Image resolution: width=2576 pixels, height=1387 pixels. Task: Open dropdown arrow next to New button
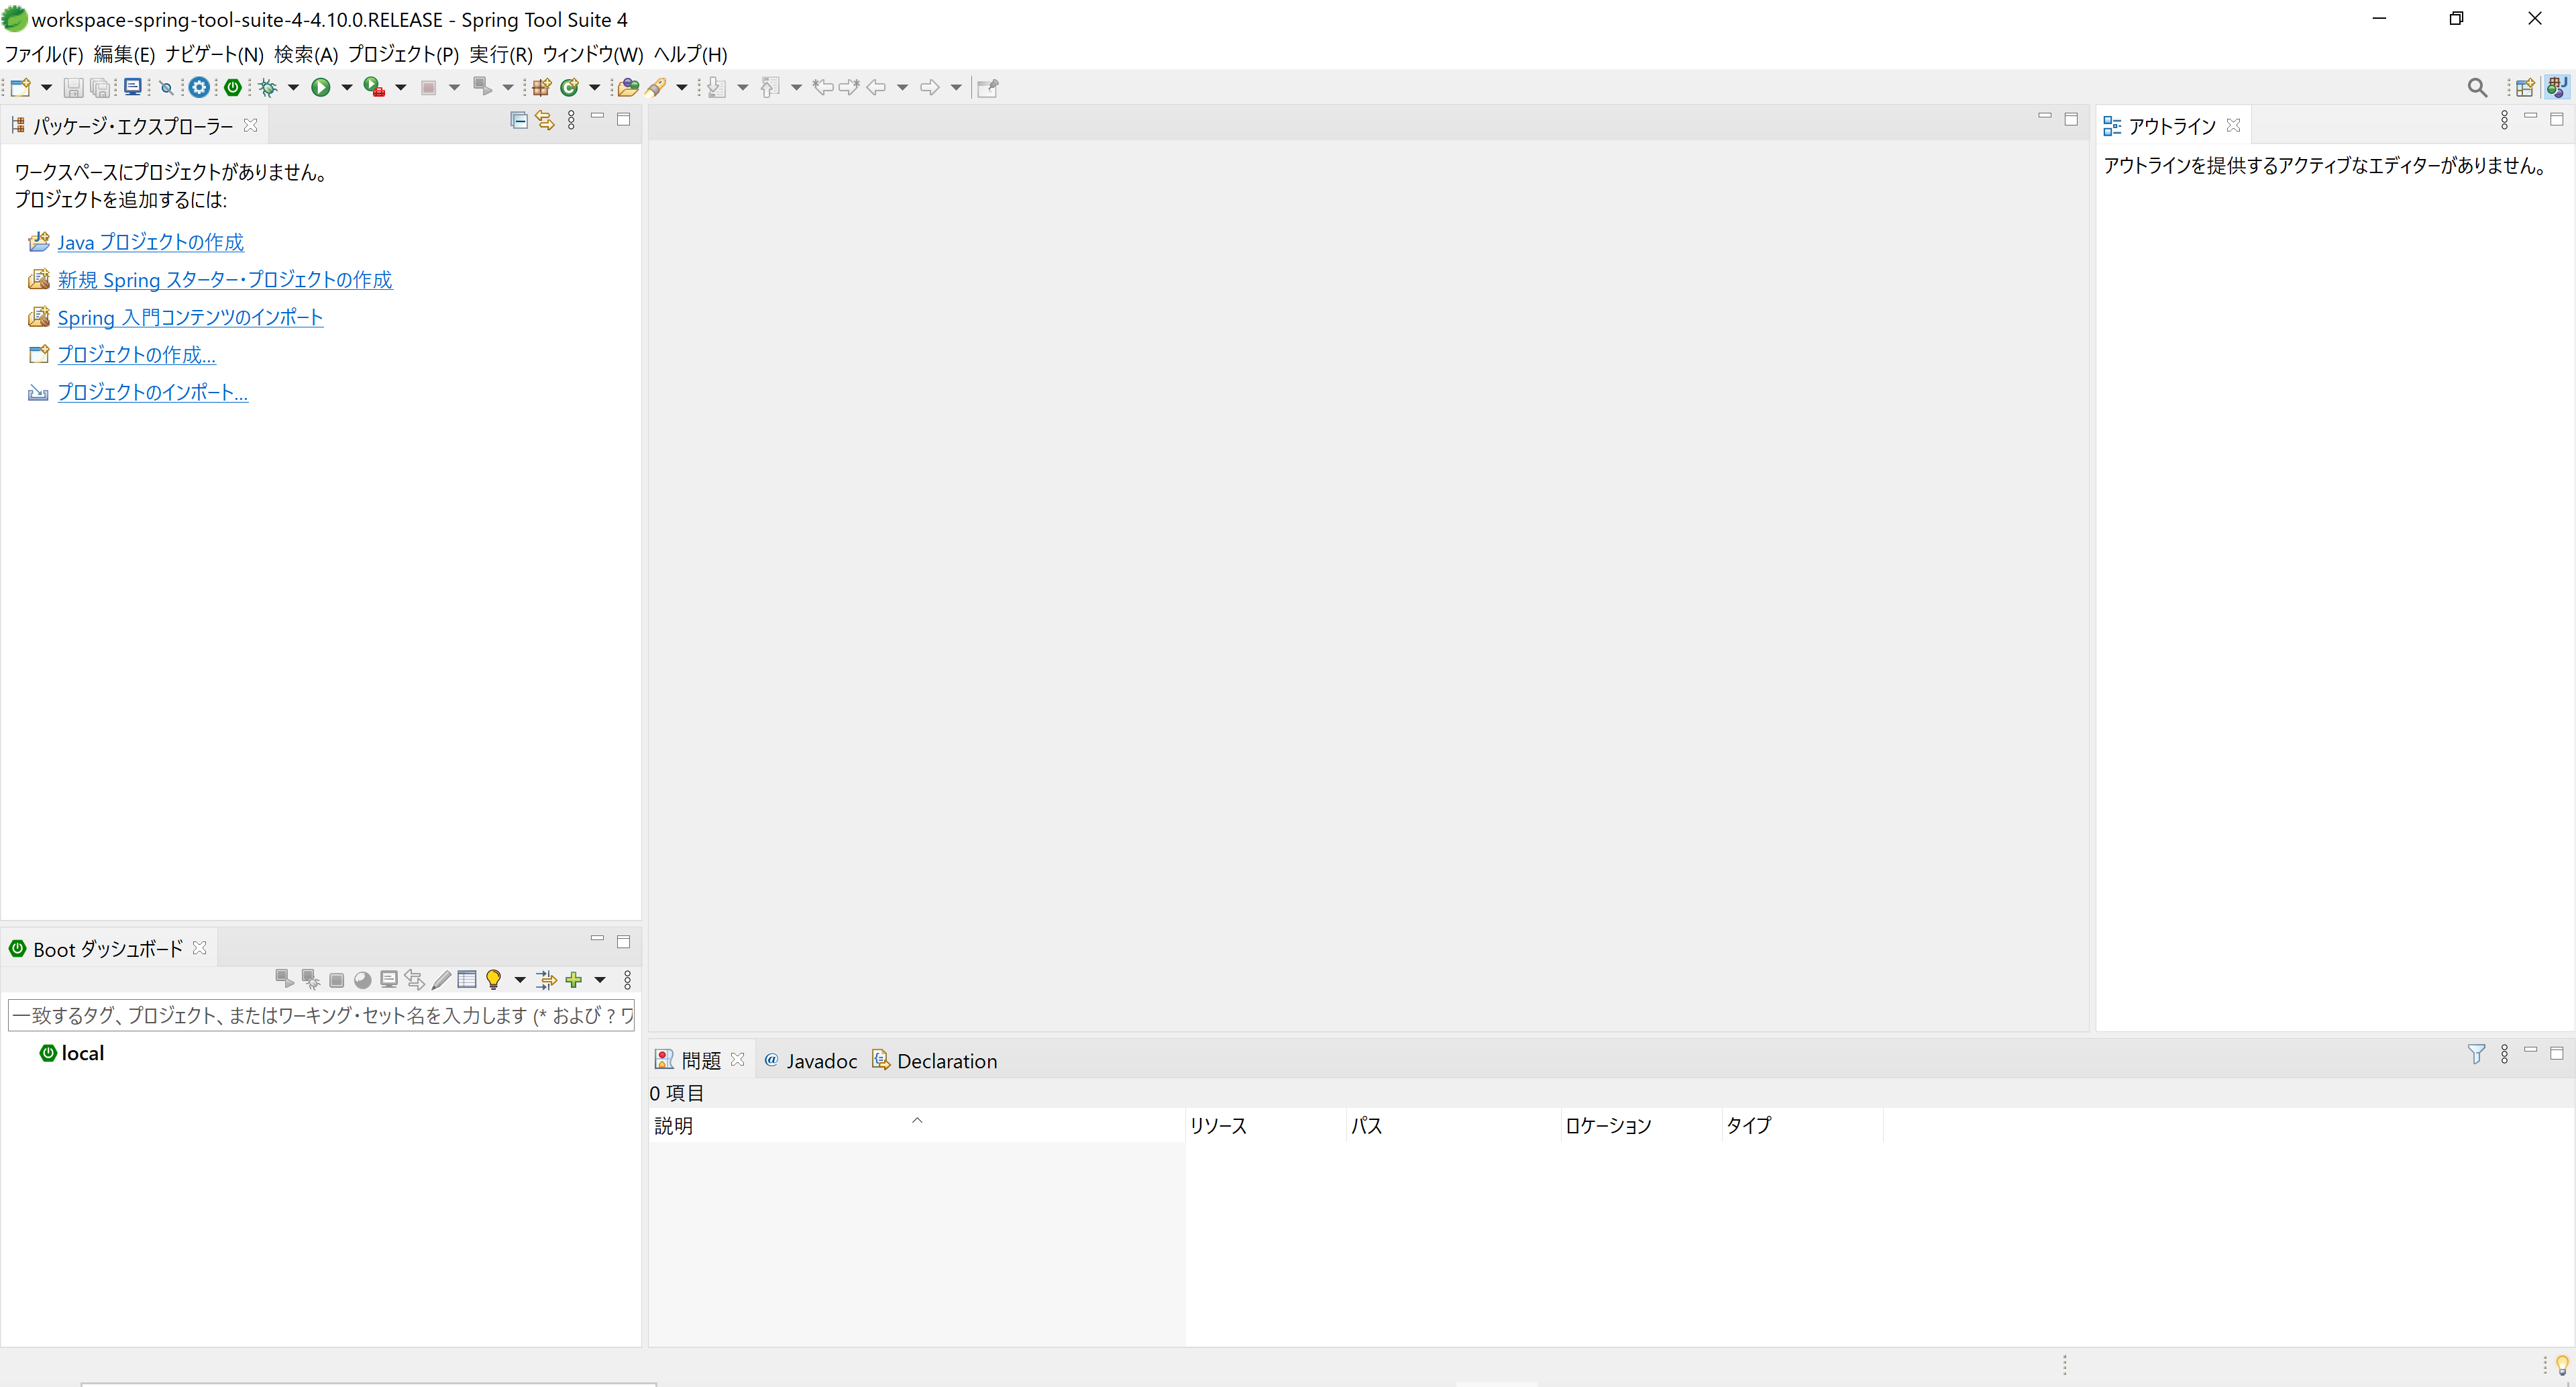(x=46, y=88)
